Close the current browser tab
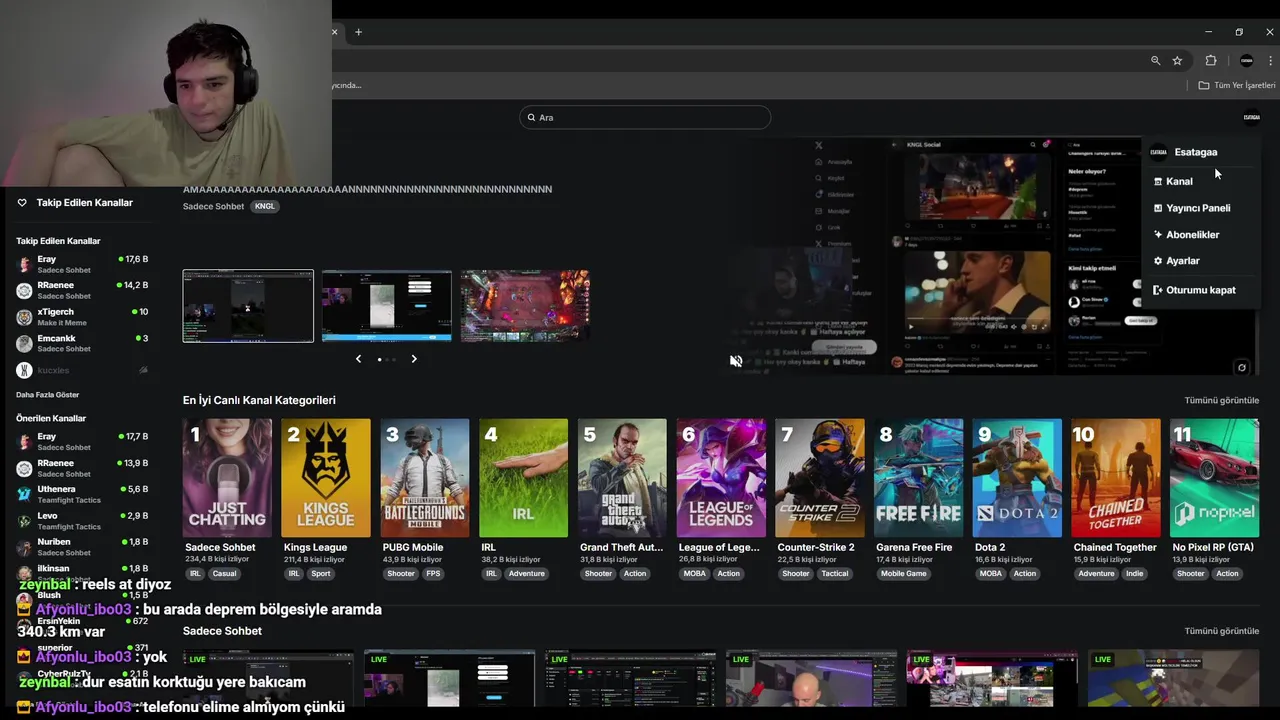 [335, 32]
